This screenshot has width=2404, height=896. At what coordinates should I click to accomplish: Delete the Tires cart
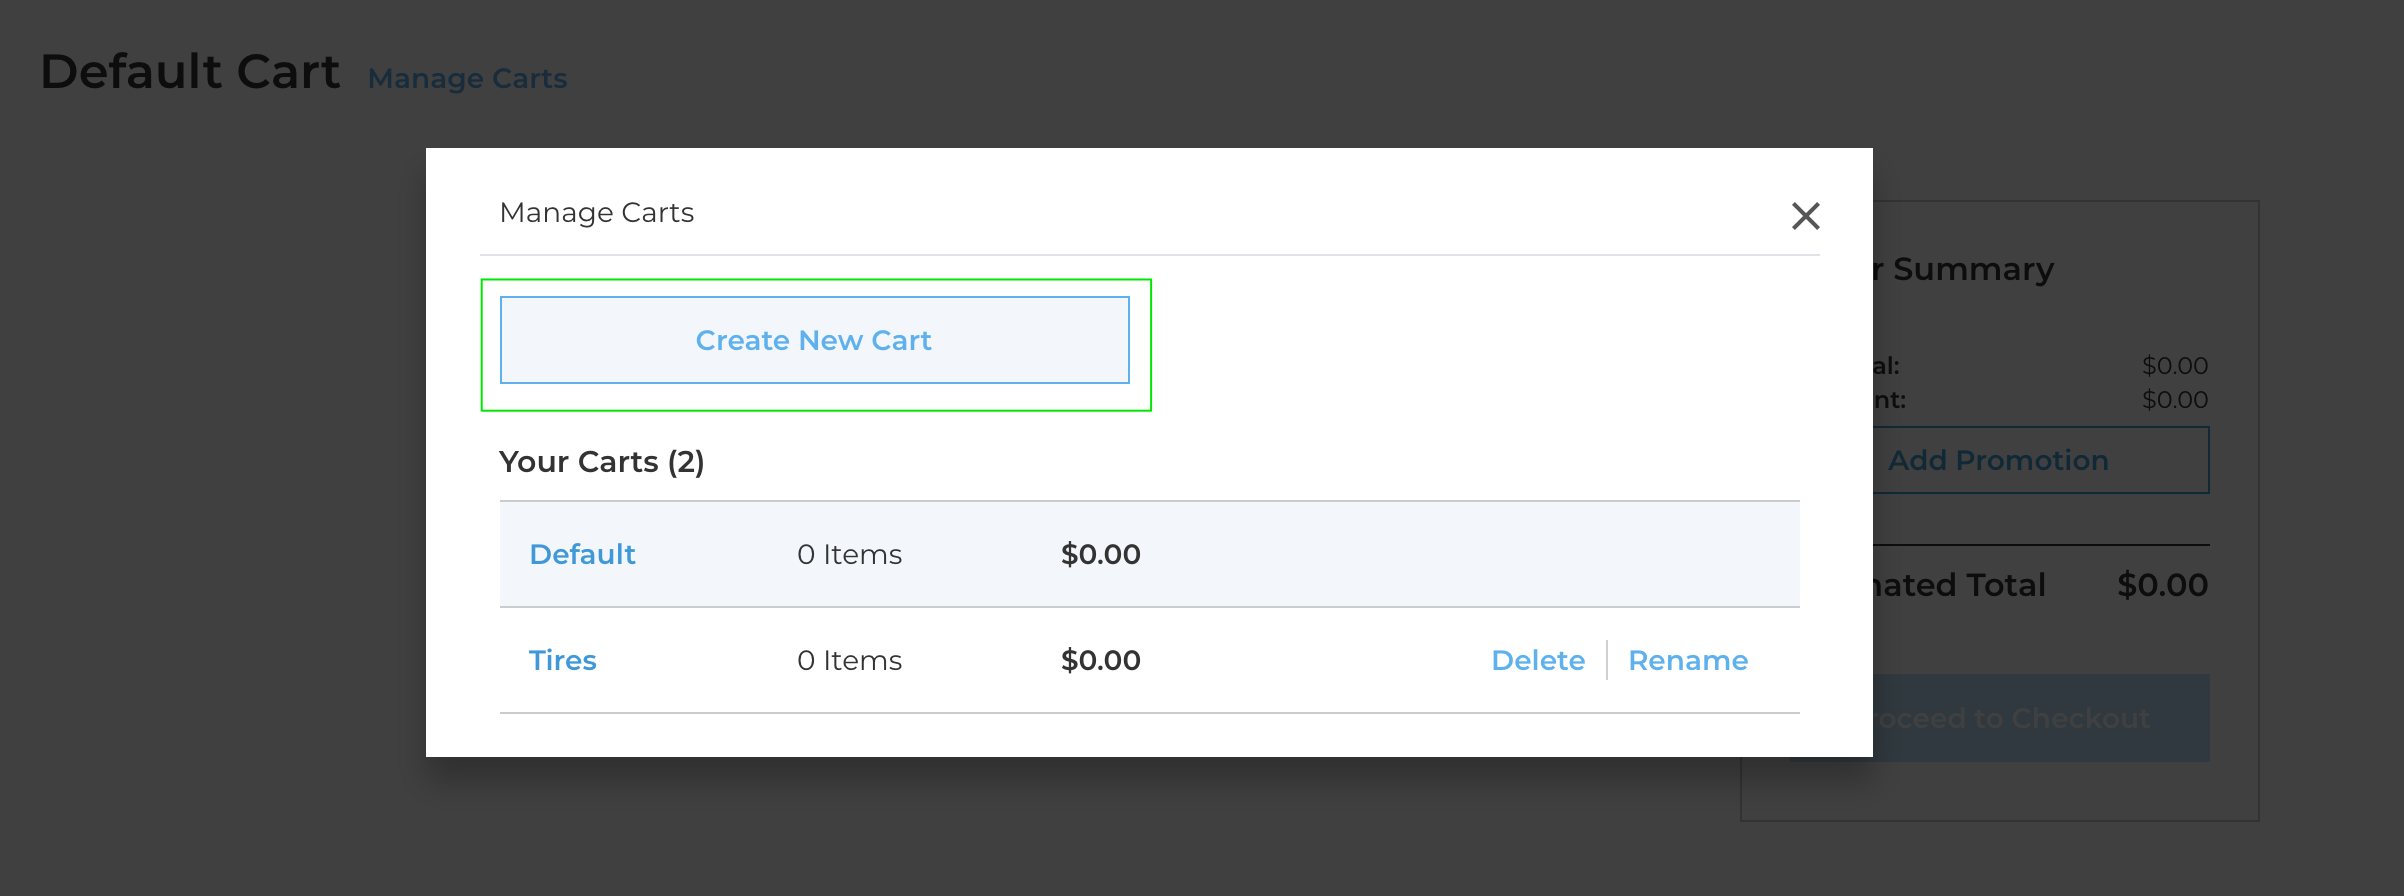tap(1538, 660)
